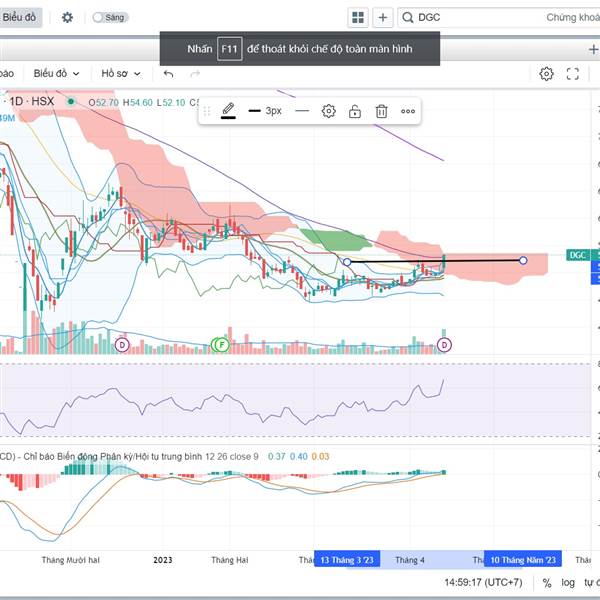This screenshot has width=600, height=600.
Task: Click the MACD histogram value 0.03
Action: tap(320, 457)
